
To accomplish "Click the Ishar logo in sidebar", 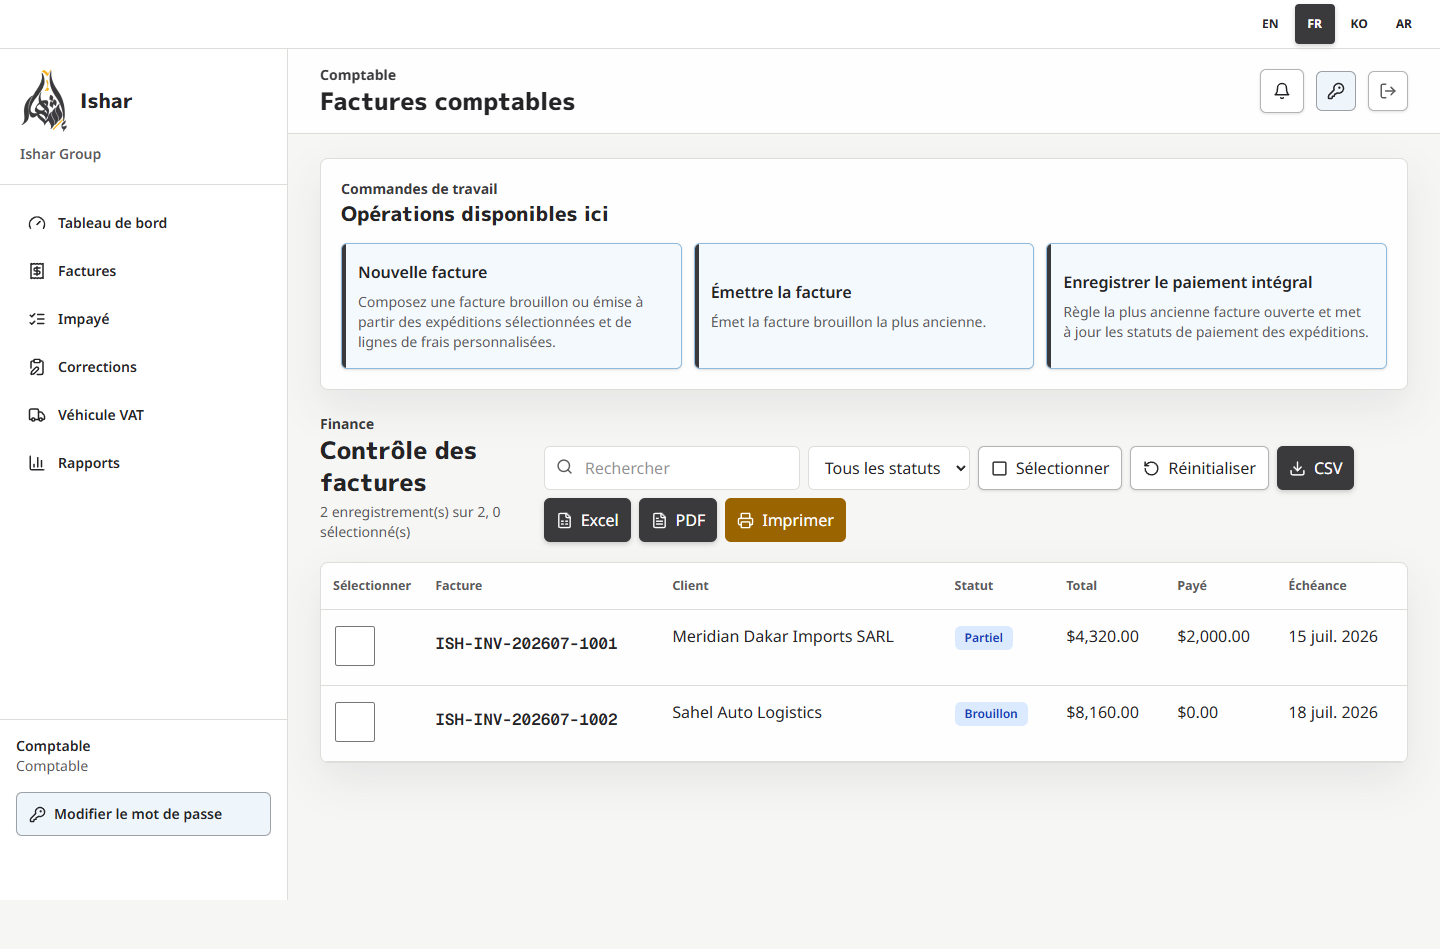I will [45, 101].
